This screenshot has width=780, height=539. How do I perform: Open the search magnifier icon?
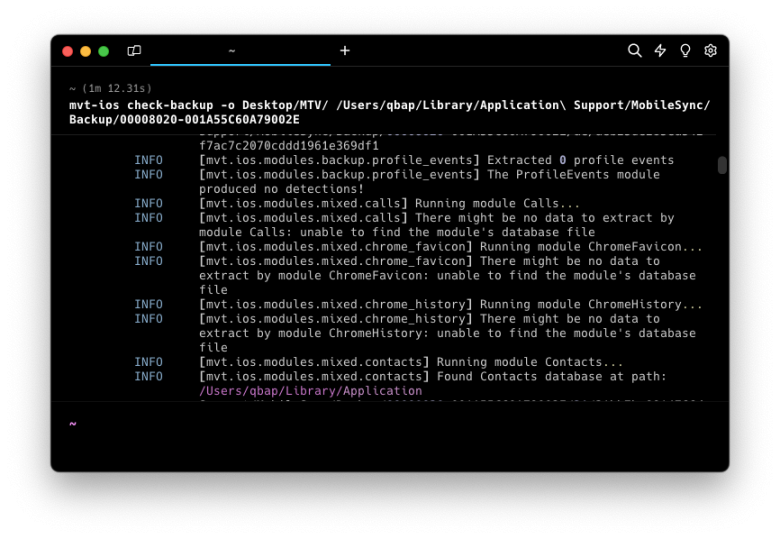(x=634, y=51)
